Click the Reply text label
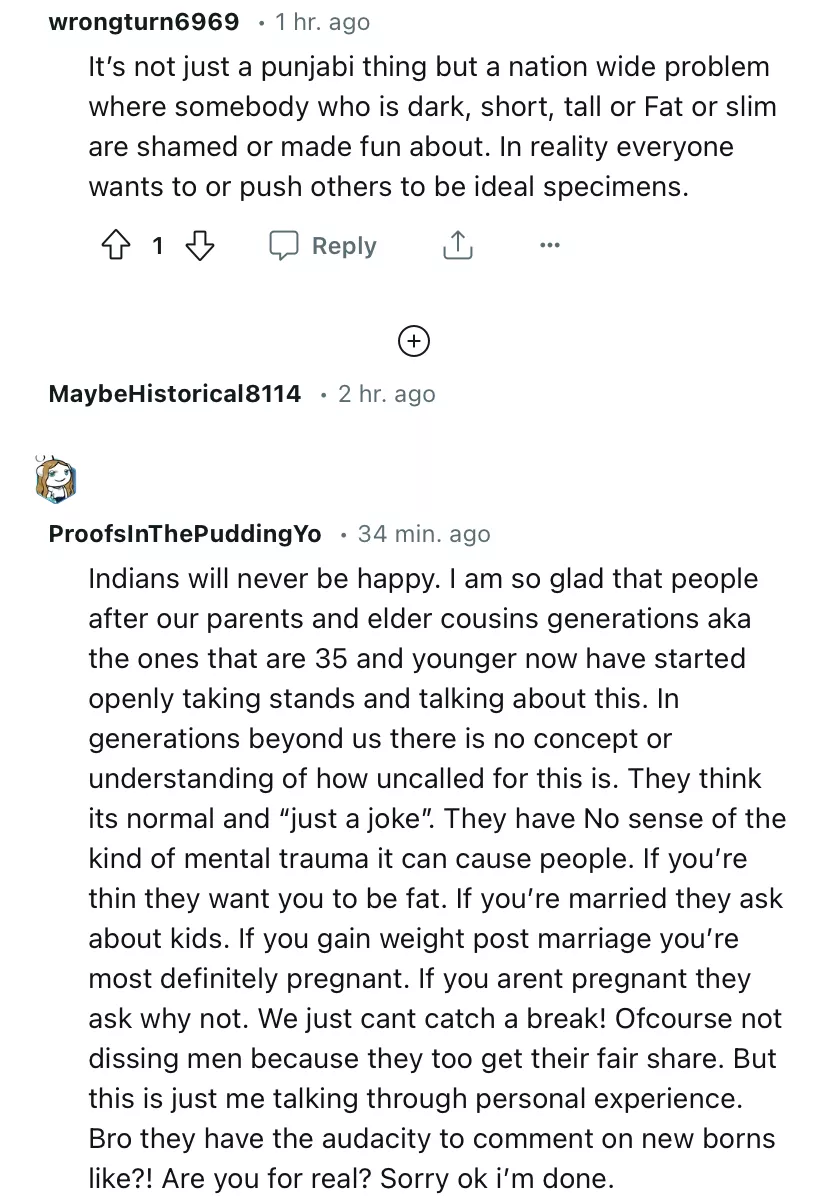Screen dimensions: 828x1198 tap(344, 246)
